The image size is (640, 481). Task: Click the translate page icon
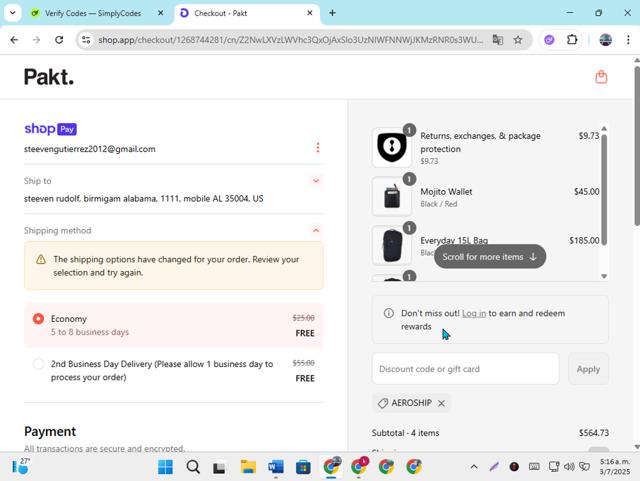(498, 40)
